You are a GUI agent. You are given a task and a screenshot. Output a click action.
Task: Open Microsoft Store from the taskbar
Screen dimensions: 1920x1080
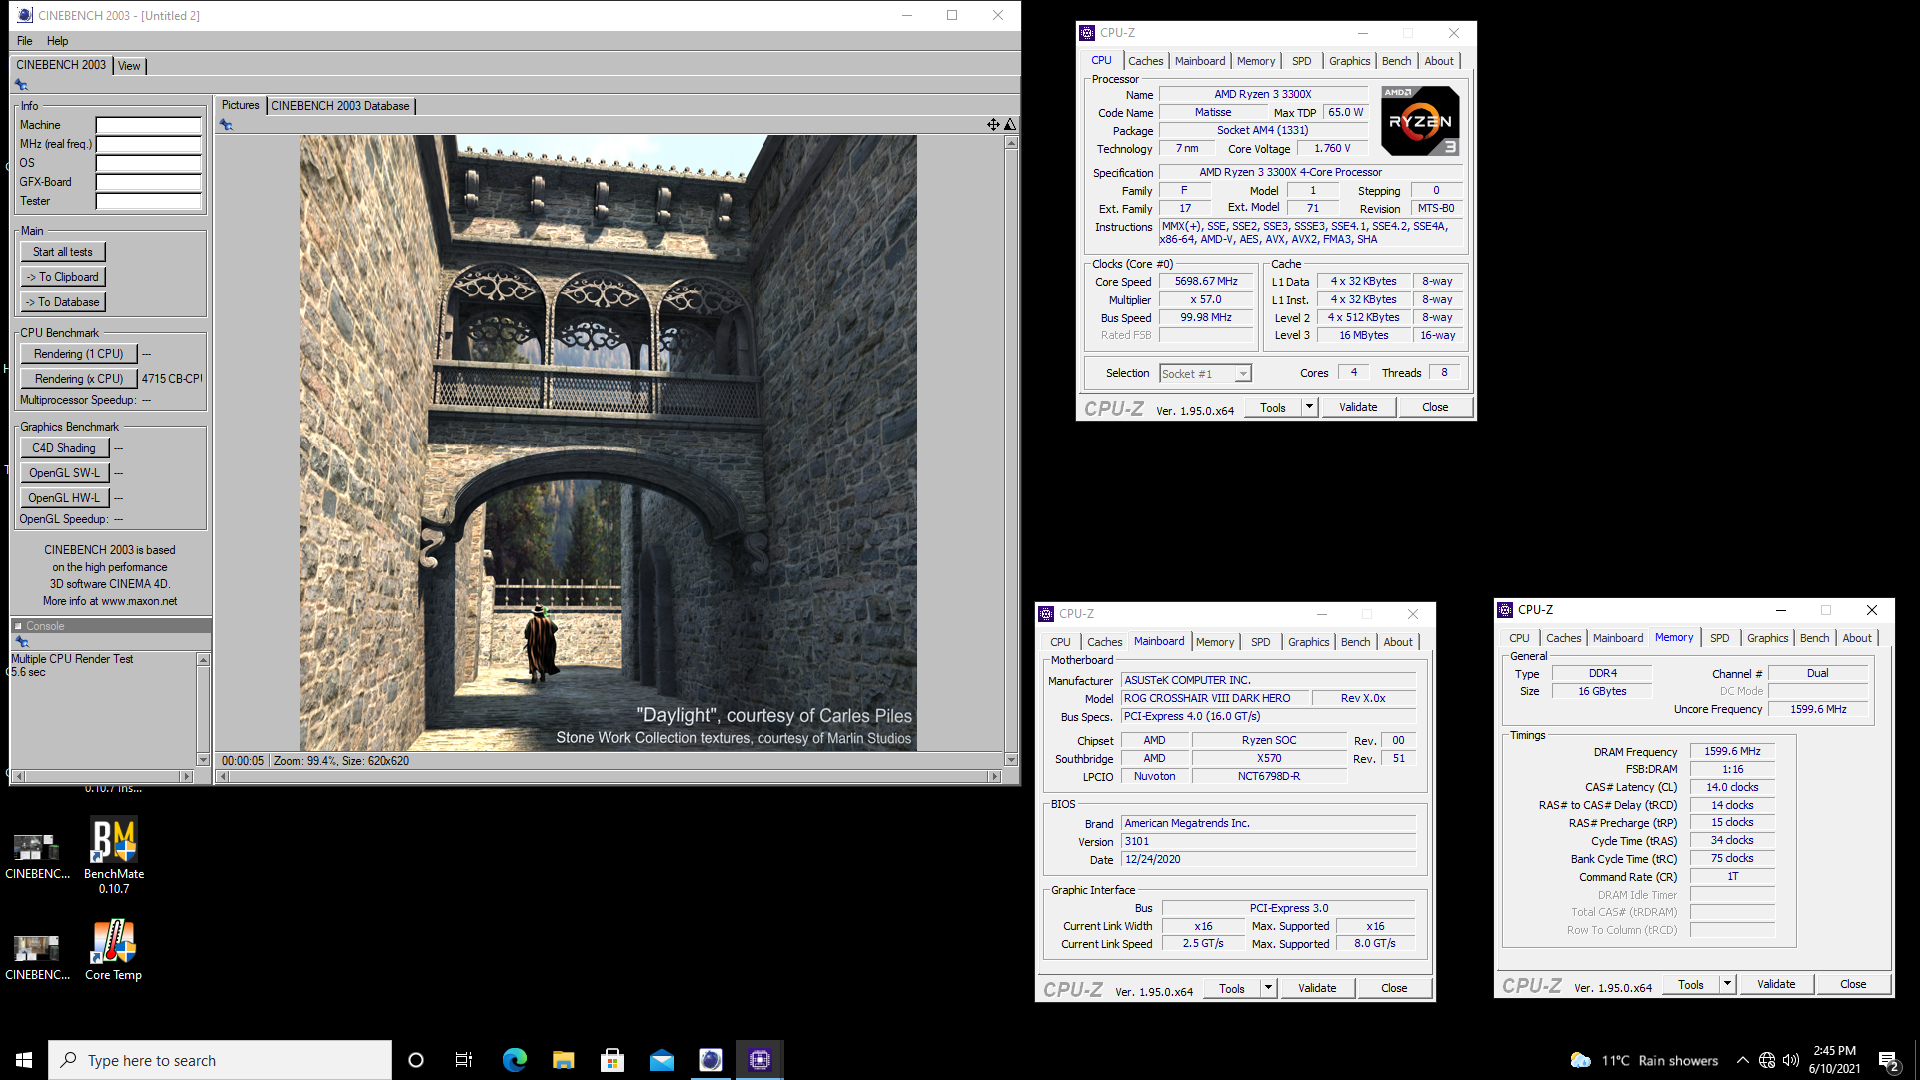click(612, 1060)
